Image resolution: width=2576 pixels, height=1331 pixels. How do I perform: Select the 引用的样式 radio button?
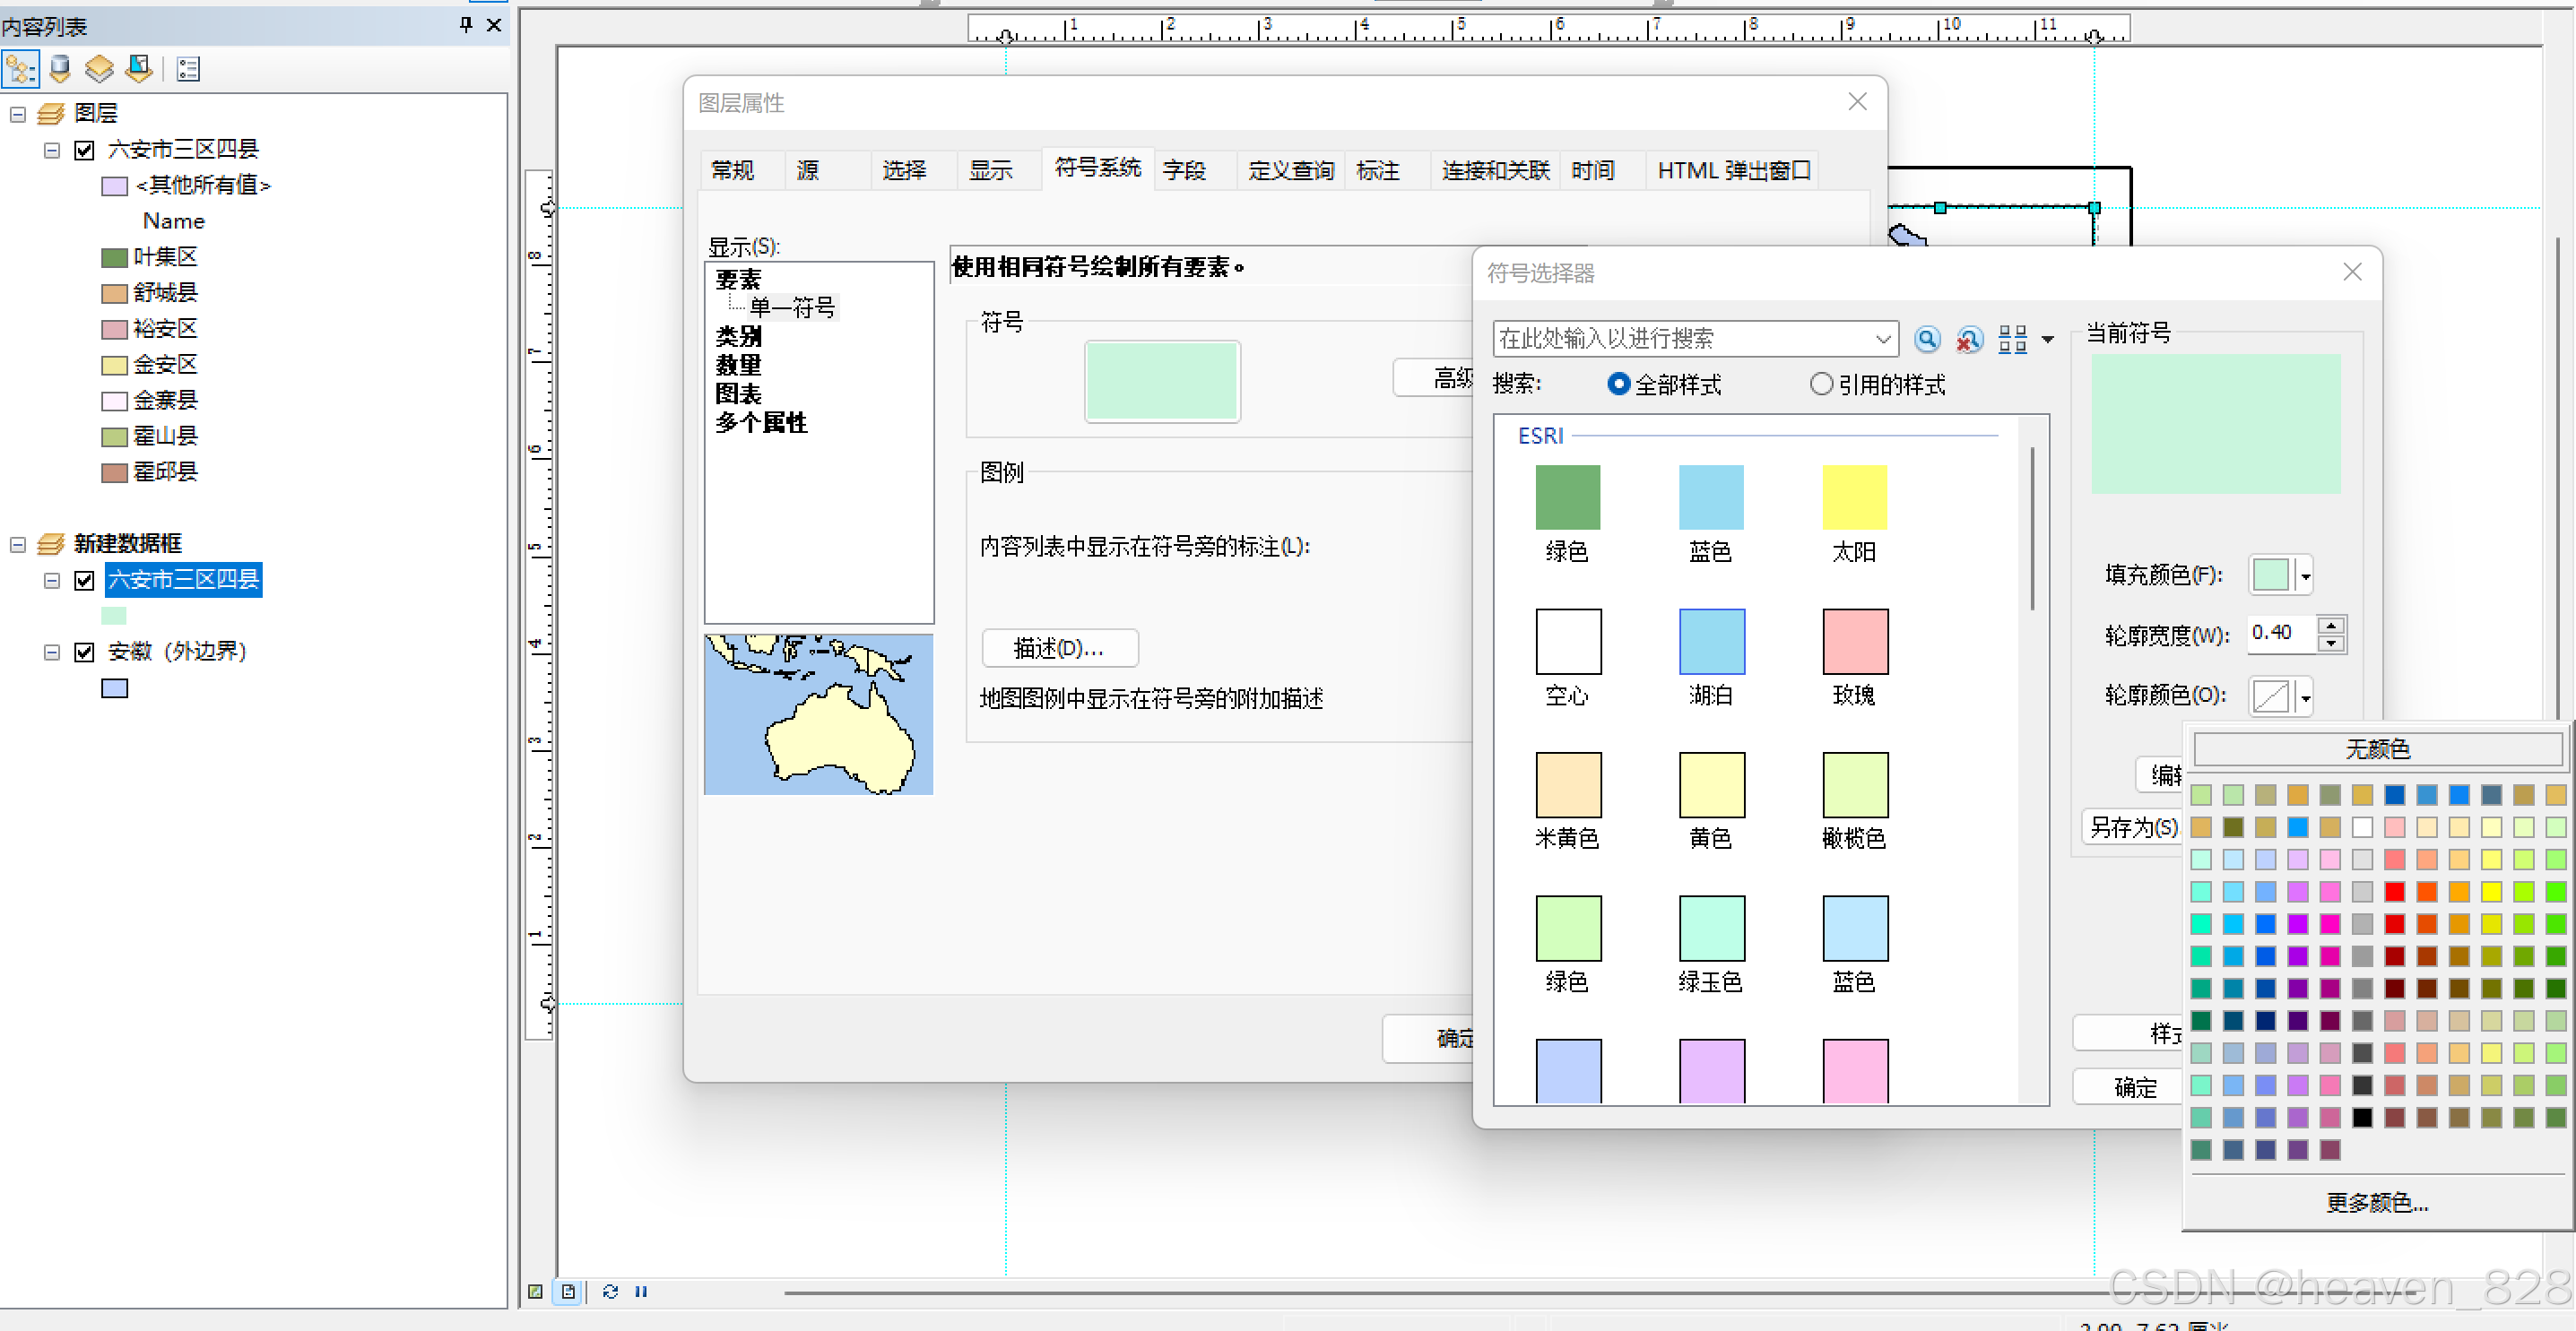[x=1821, y=384]
